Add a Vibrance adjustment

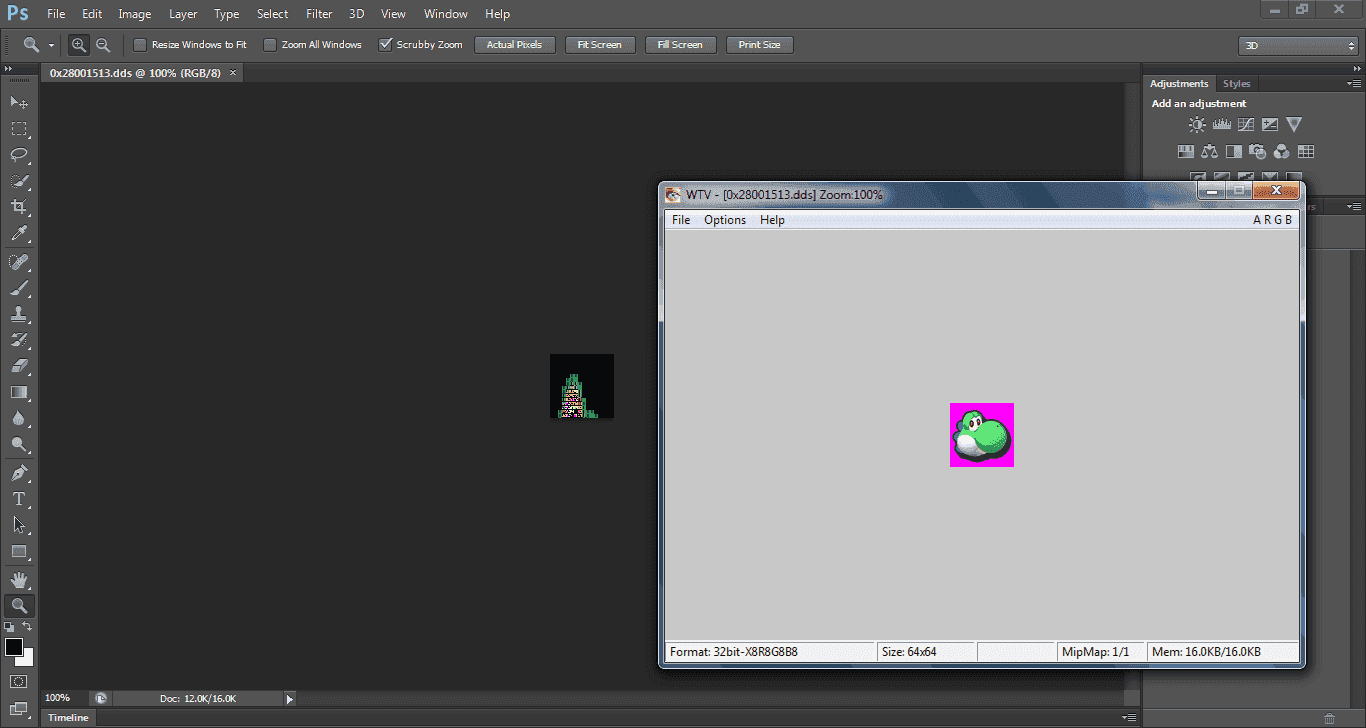(1294, 125)
